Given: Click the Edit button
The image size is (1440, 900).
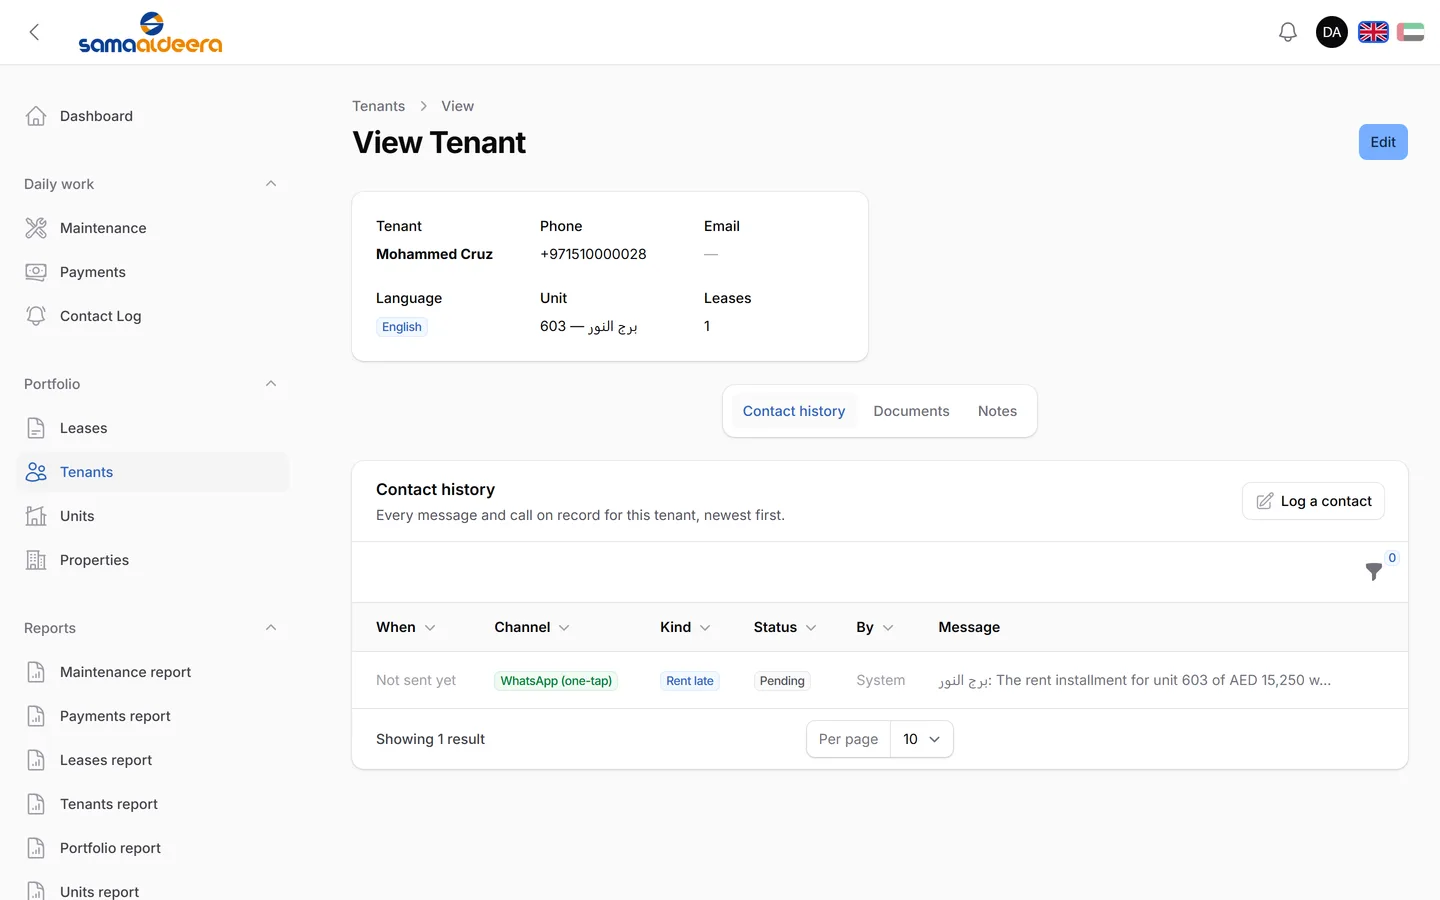Looking at the screenshot, I should pyautogui.click(x=1383, y=142).
